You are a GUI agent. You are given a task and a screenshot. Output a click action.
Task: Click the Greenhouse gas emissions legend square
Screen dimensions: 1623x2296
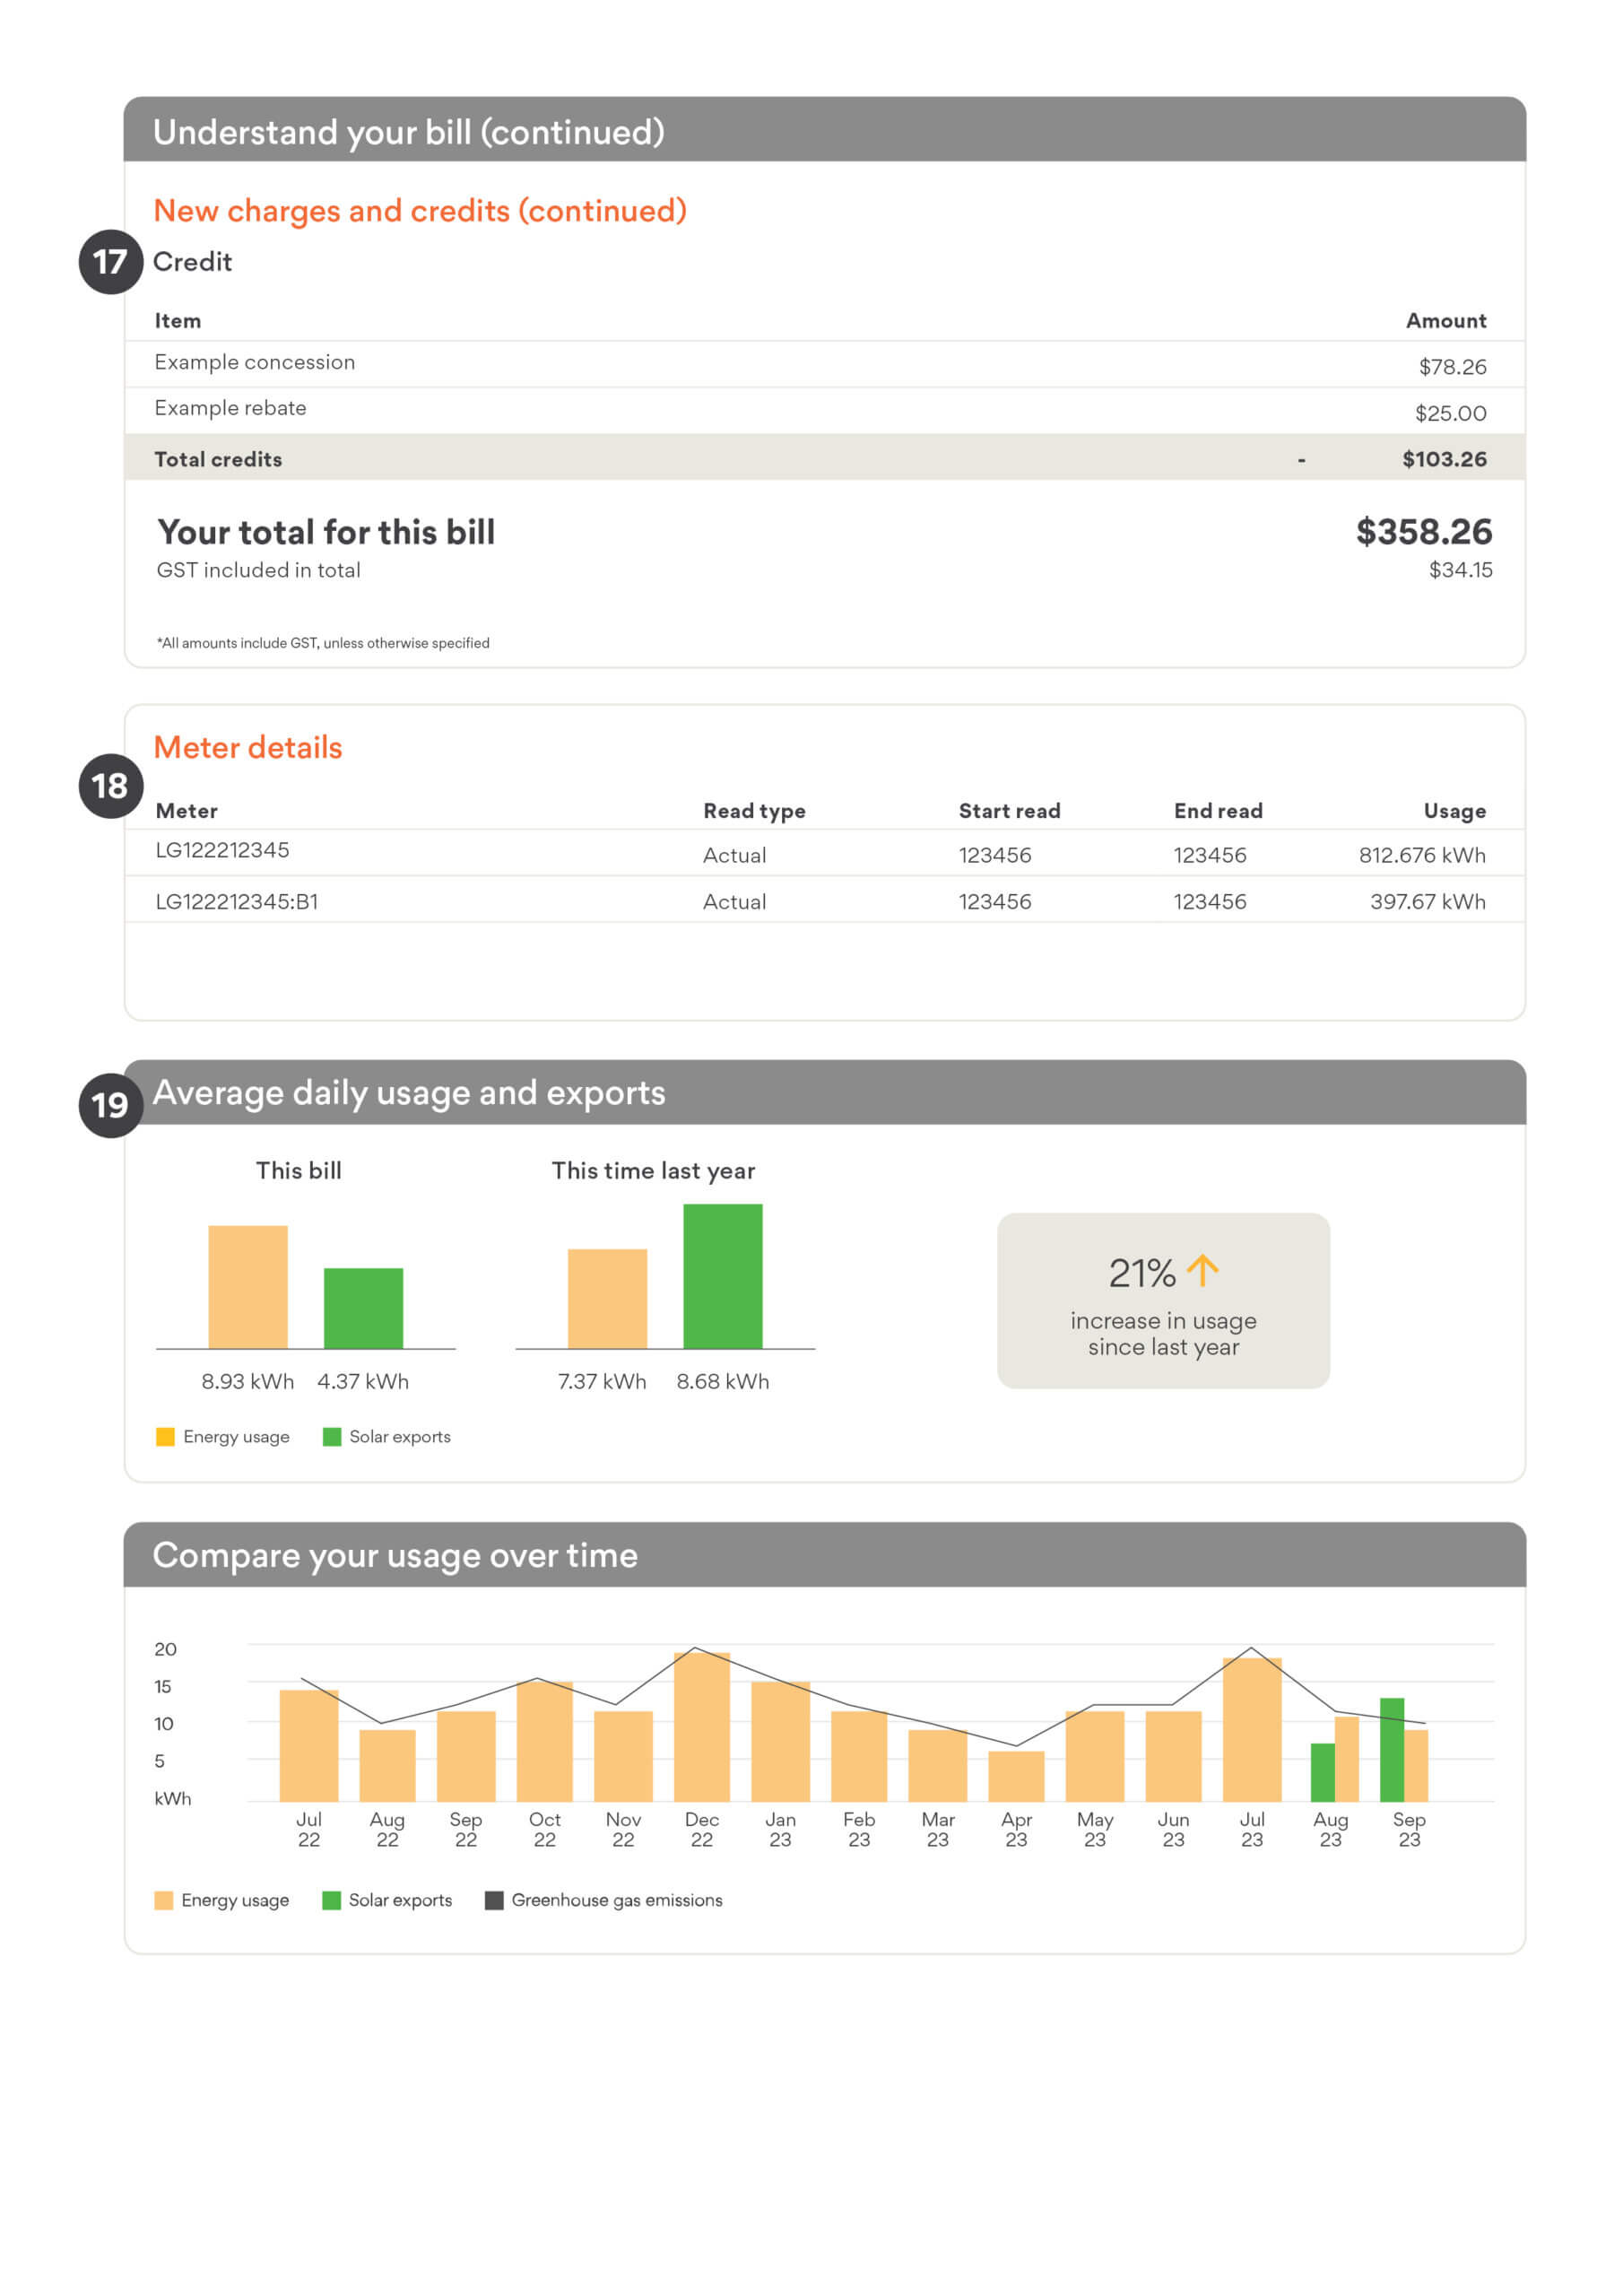(494, 1900)
